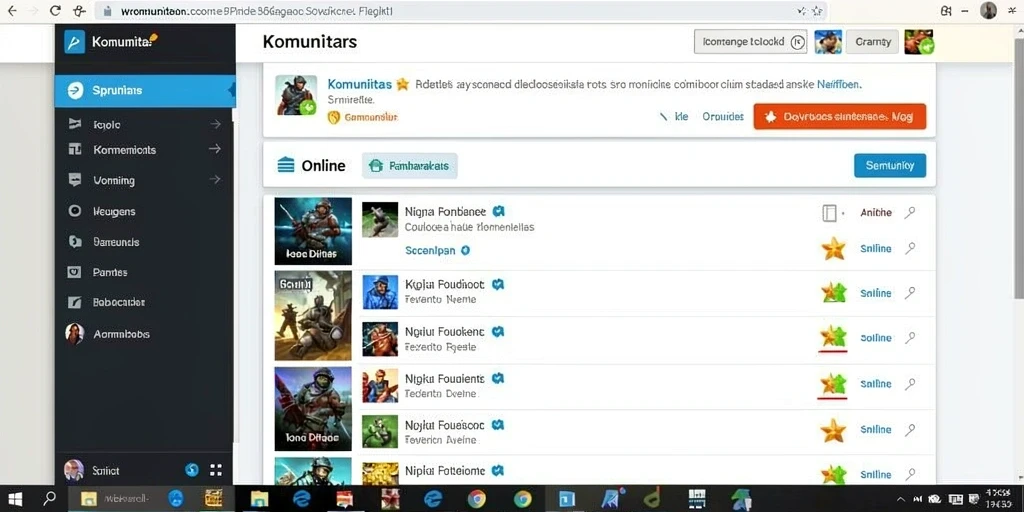Click the verified badge next to Kjqlui Foudhoot
This screenshot has height=512, width=1024.
click(498, 285)
